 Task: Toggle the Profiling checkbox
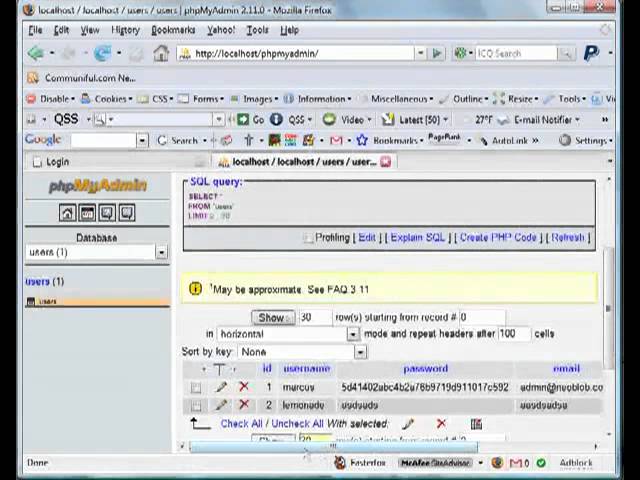click(x=309, y=238)
